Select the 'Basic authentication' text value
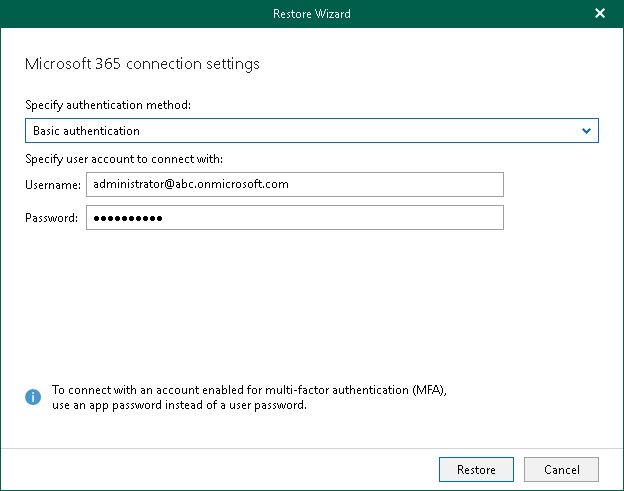 86,131
